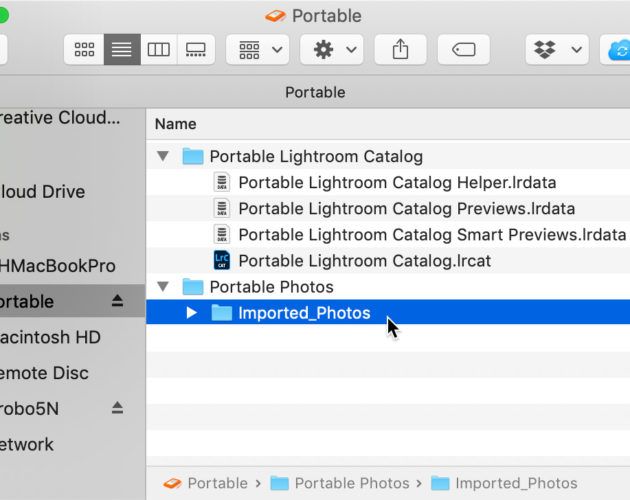Image resolution: width=630 pixels, height=500 pixels.
Task: Click the Portable Lightroom Catalog folder name
Action: [316, 156]
